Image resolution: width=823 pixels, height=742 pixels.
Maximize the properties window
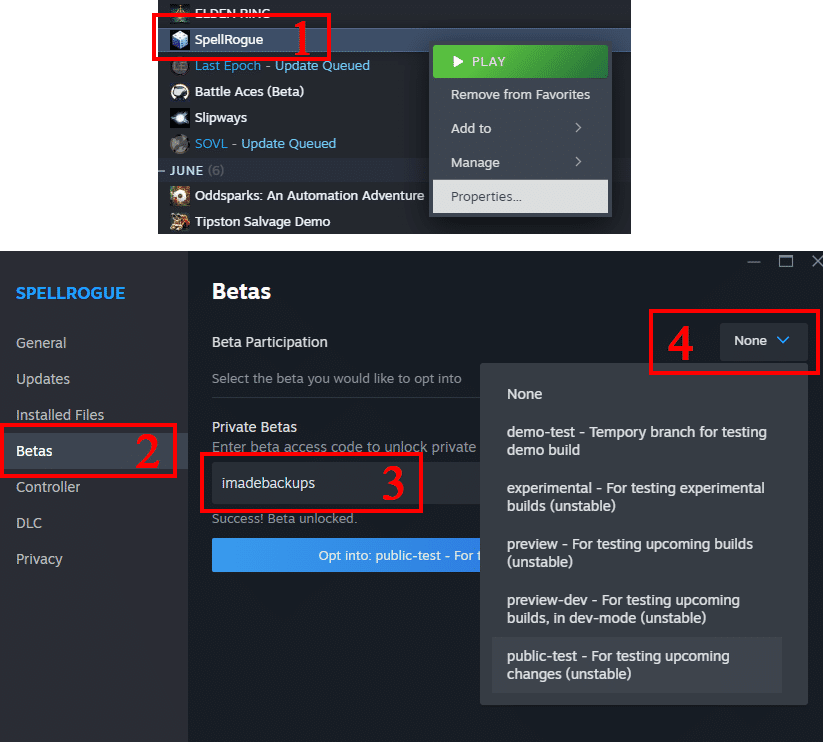click(x=786, y=261)
